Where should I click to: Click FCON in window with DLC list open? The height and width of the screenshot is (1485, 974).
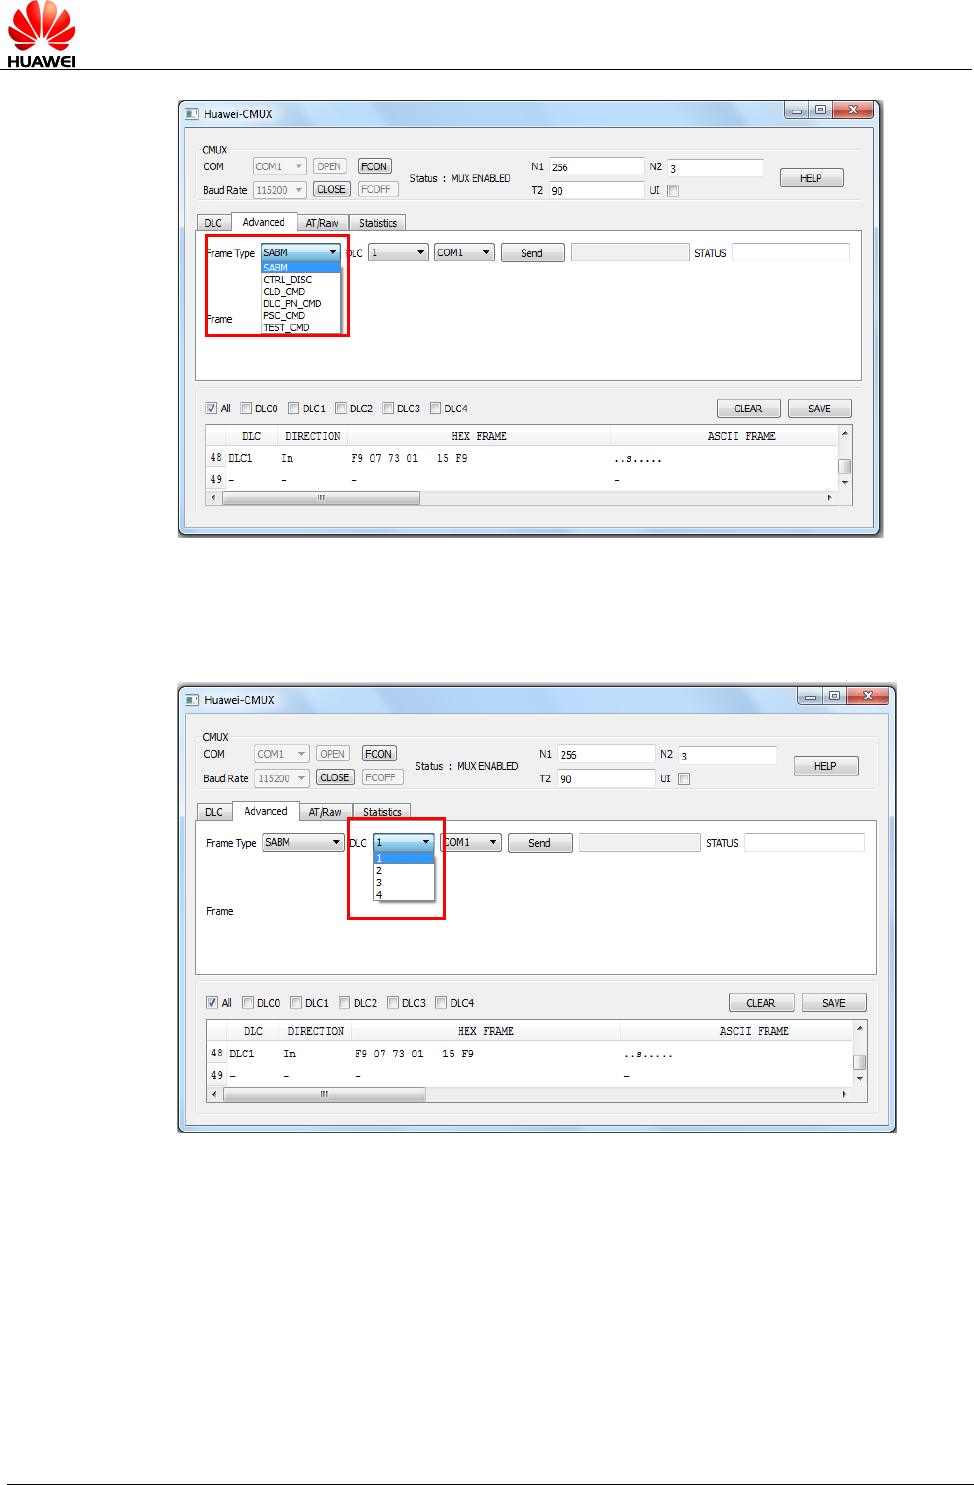pyautogui.click(x=378, y=754)
